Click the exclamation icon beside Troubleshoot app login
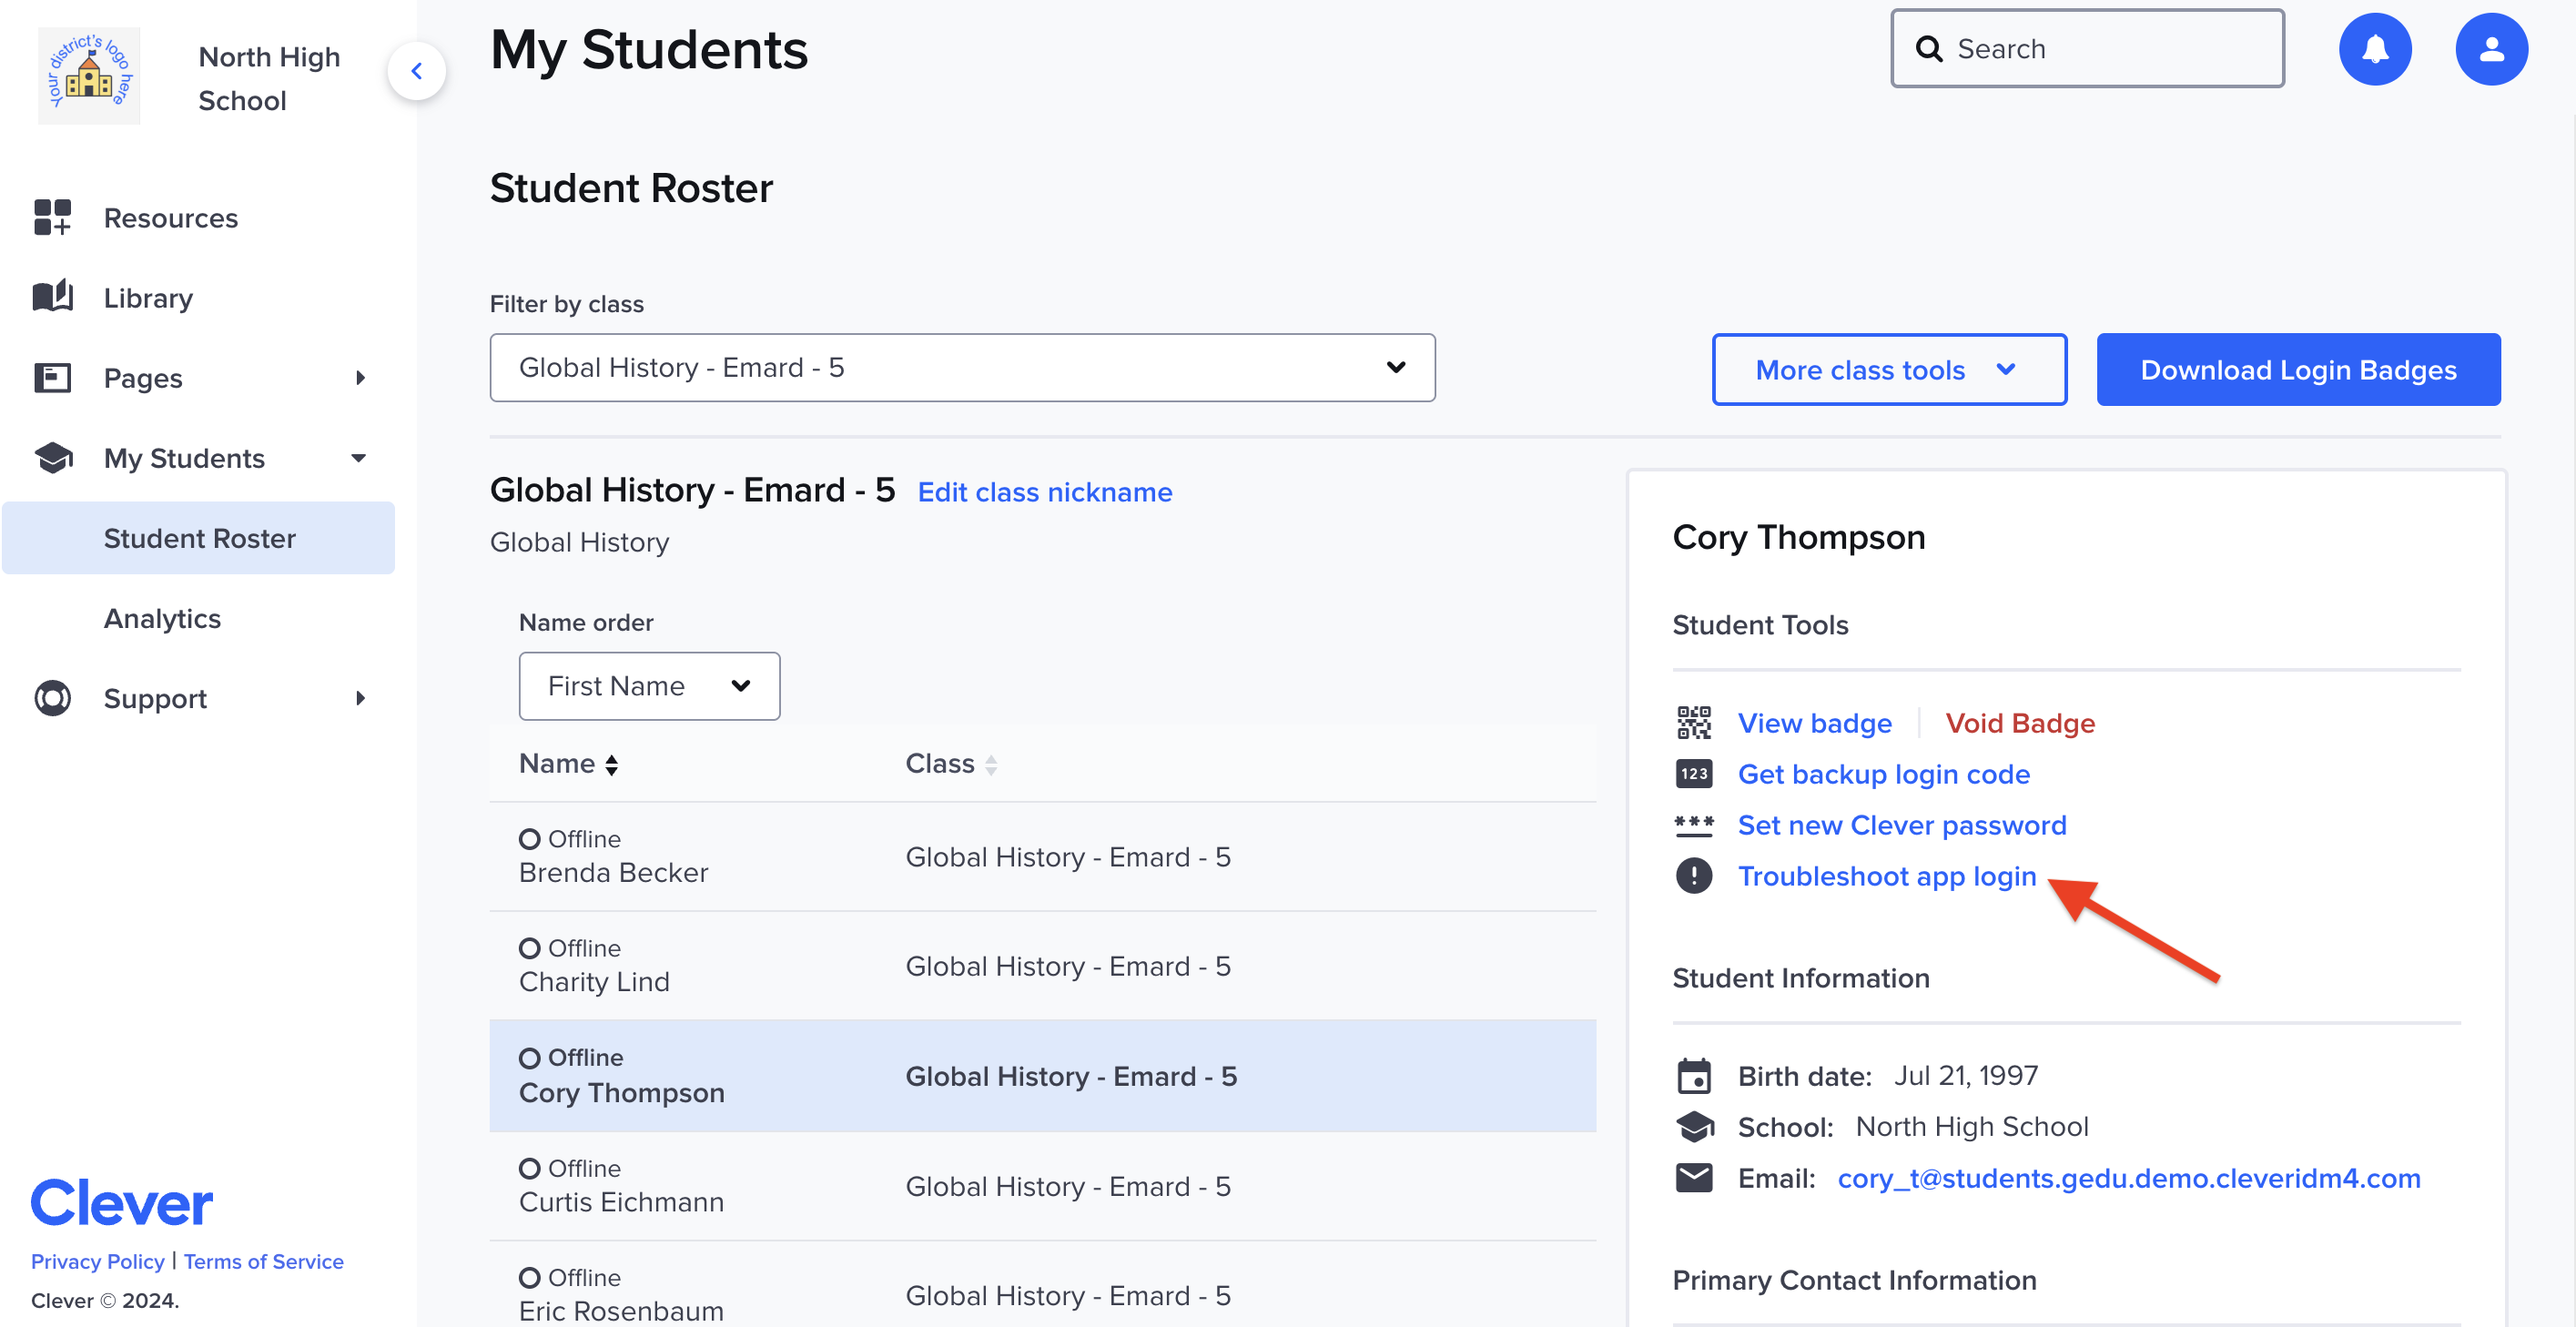The width and height of the screenshot is (2576, 1327). pos(1695,877)
